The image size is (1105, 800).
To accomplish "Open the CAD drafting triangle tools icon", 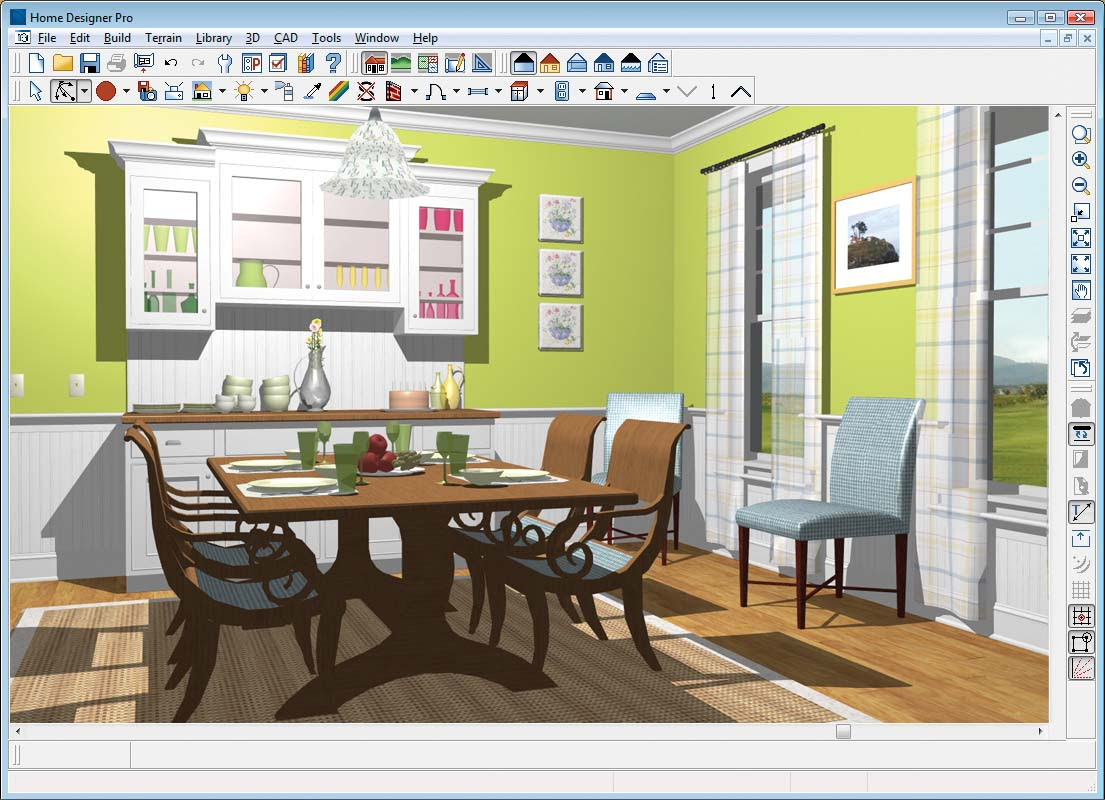I will 482,64.
